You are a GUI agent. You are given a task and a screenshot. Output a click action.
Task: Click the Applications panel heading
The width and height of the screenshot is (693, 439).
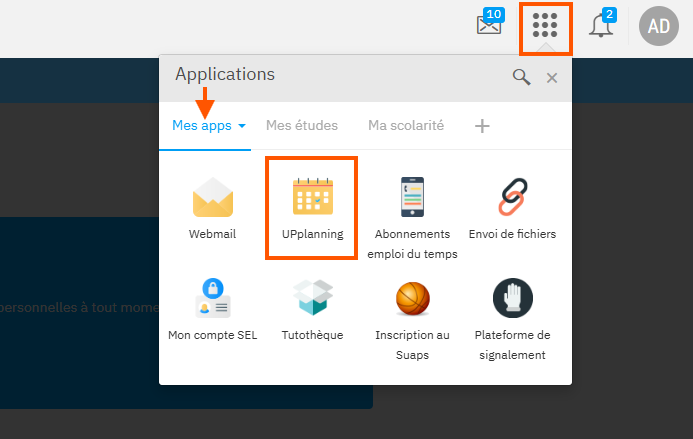click(225, 74)
